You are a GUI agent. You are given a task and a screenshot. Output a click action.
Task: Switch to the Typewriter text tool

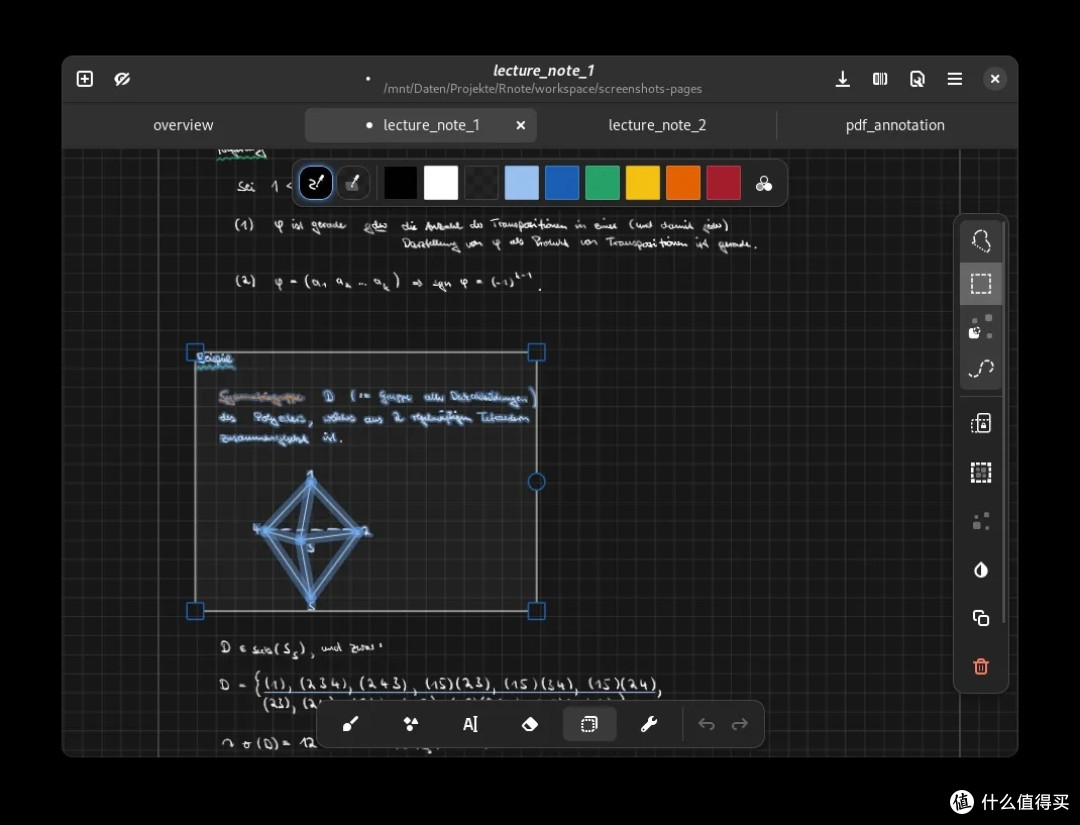(x=470, y=724)
